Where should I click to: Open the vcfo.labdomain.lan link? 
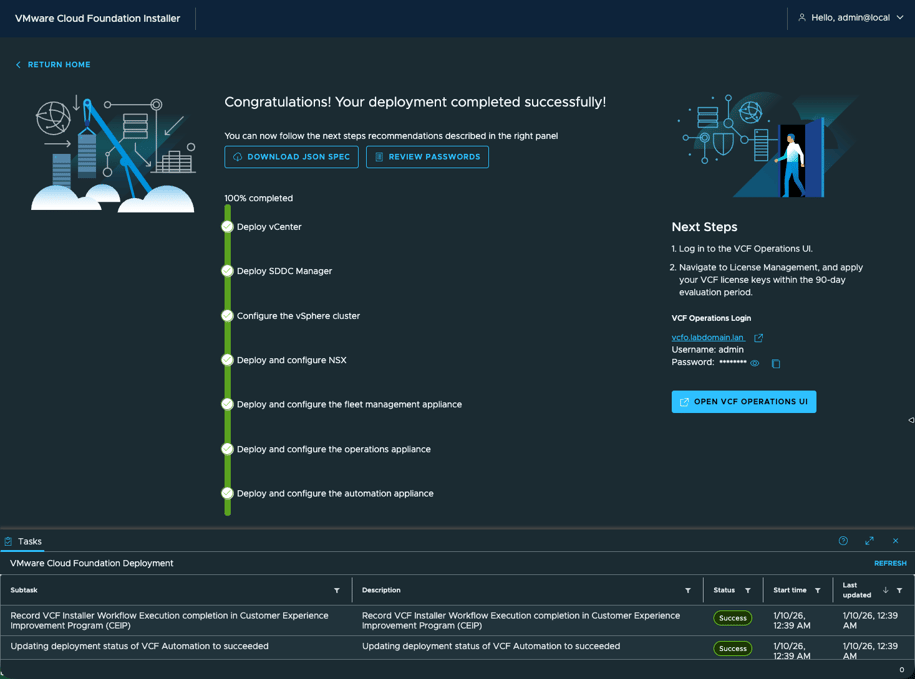[707, 338]
